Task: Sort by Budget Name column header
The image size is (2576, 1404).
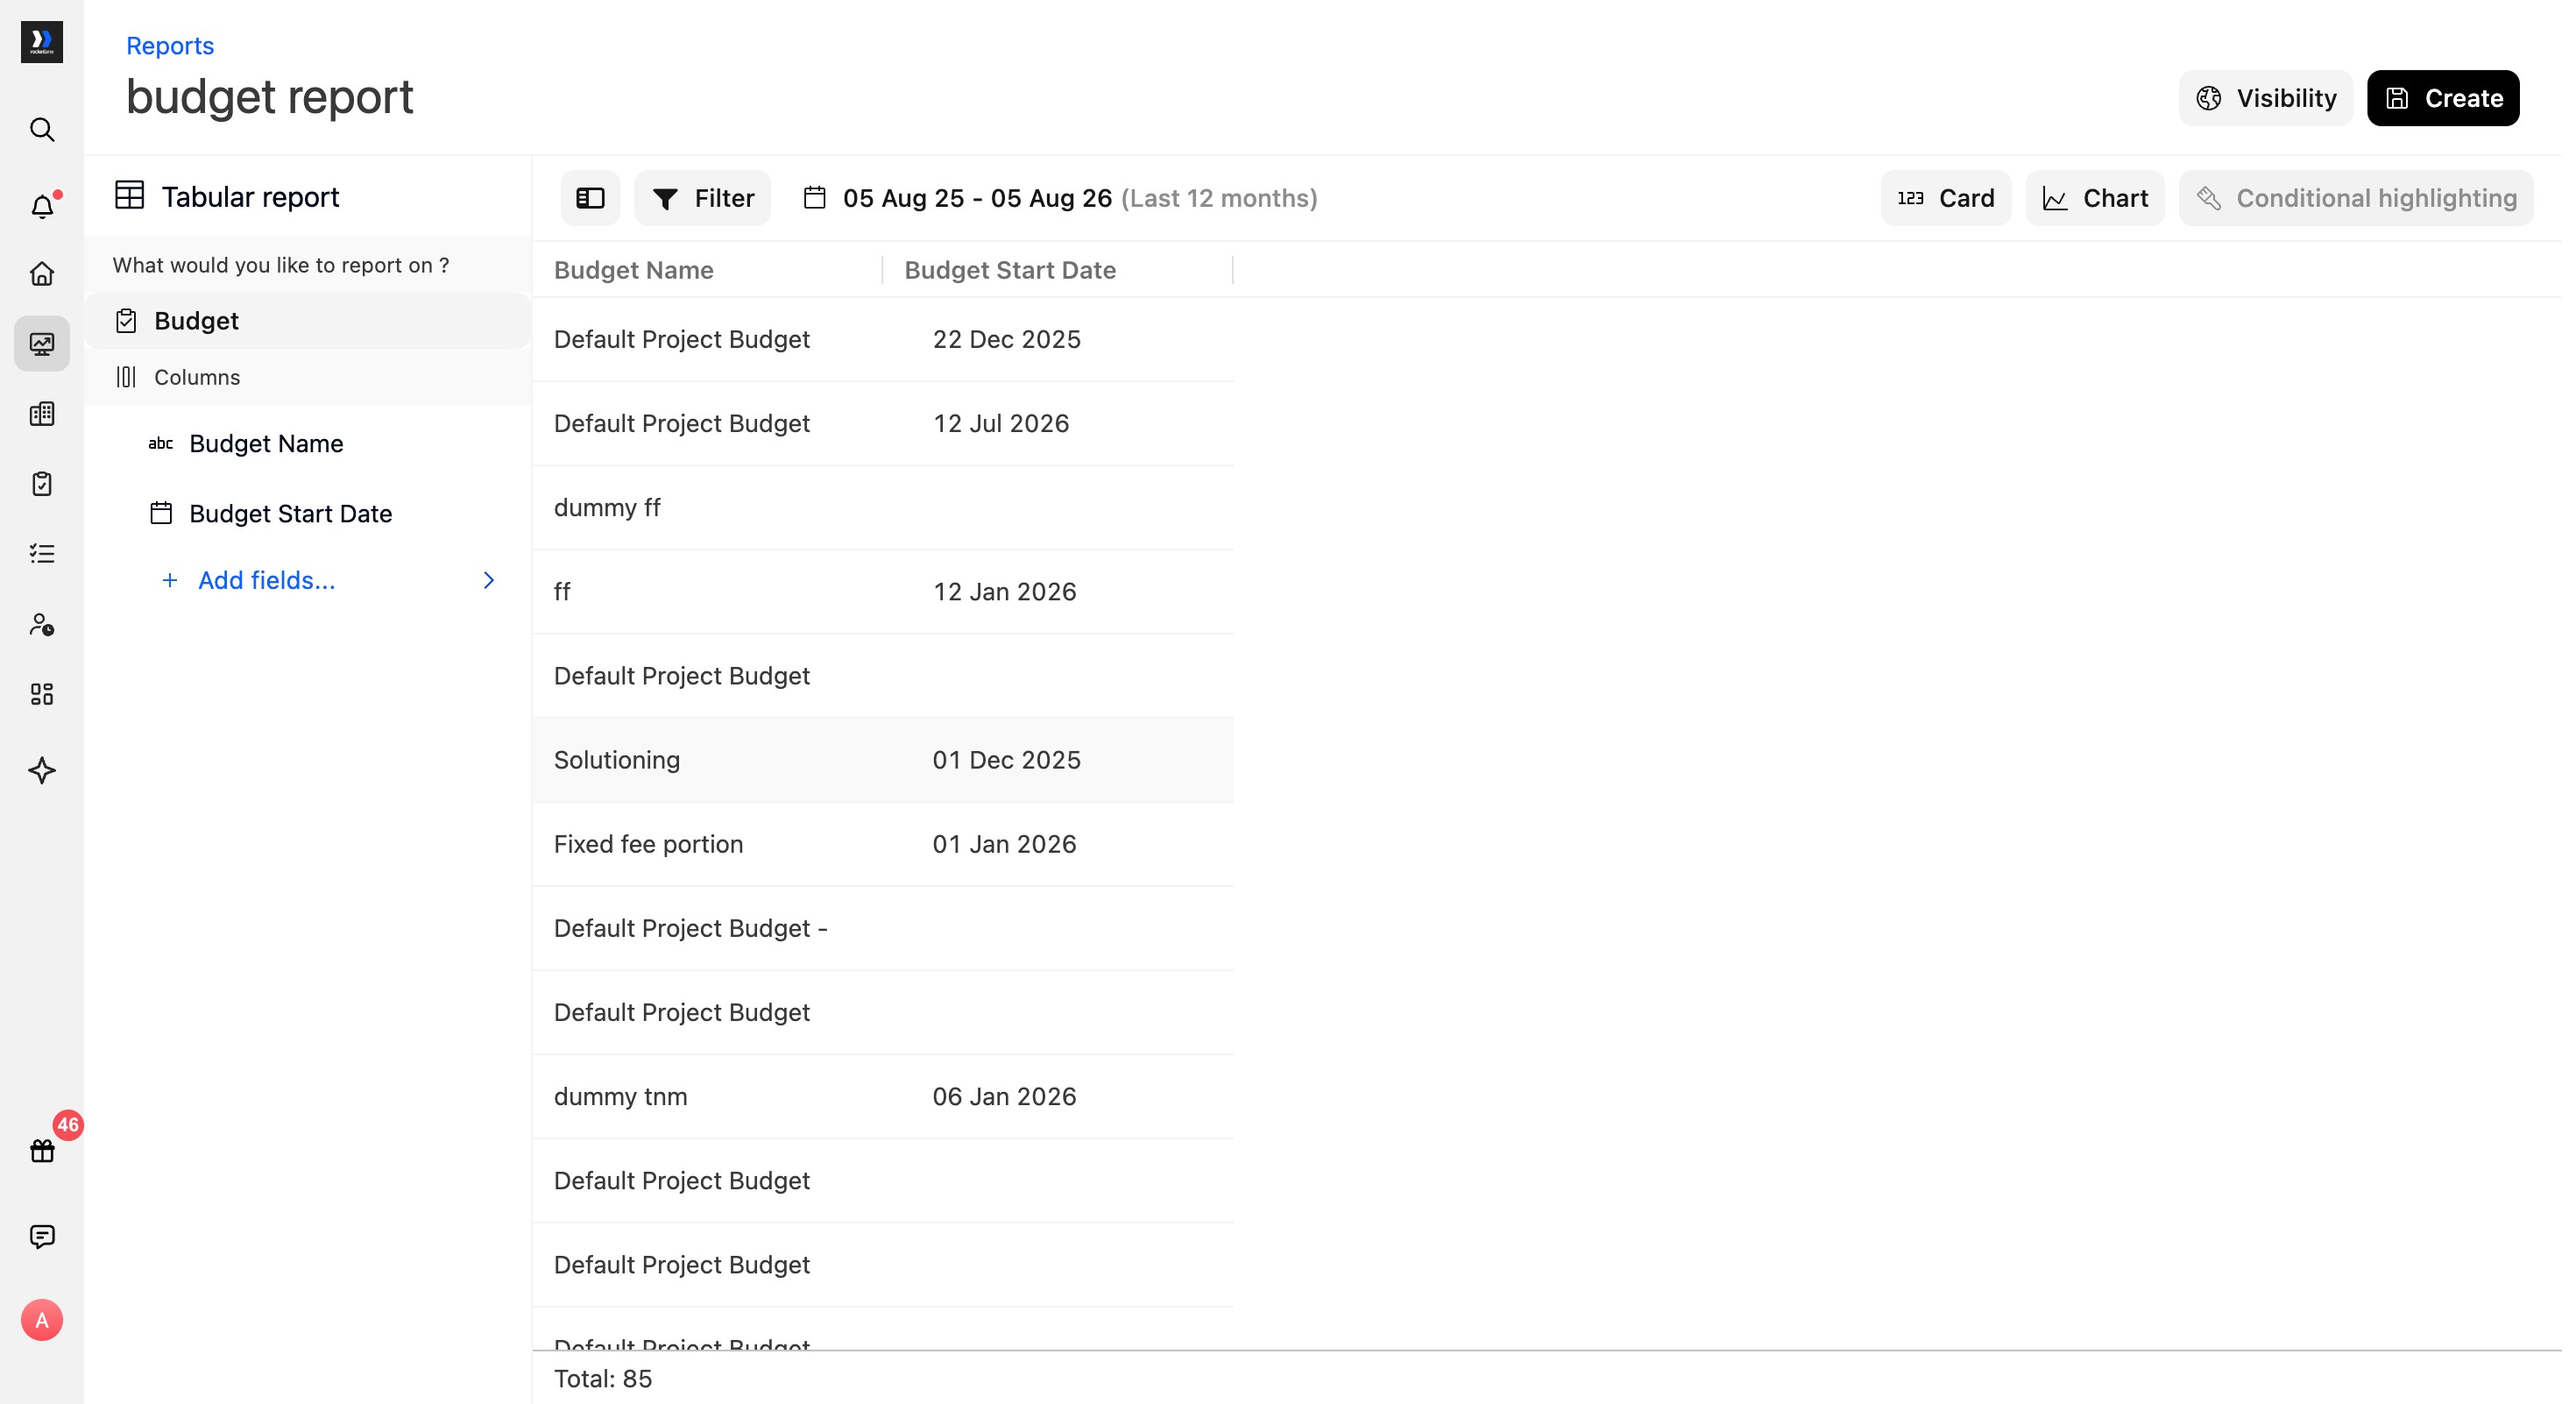Action: [x=634, y=270]
